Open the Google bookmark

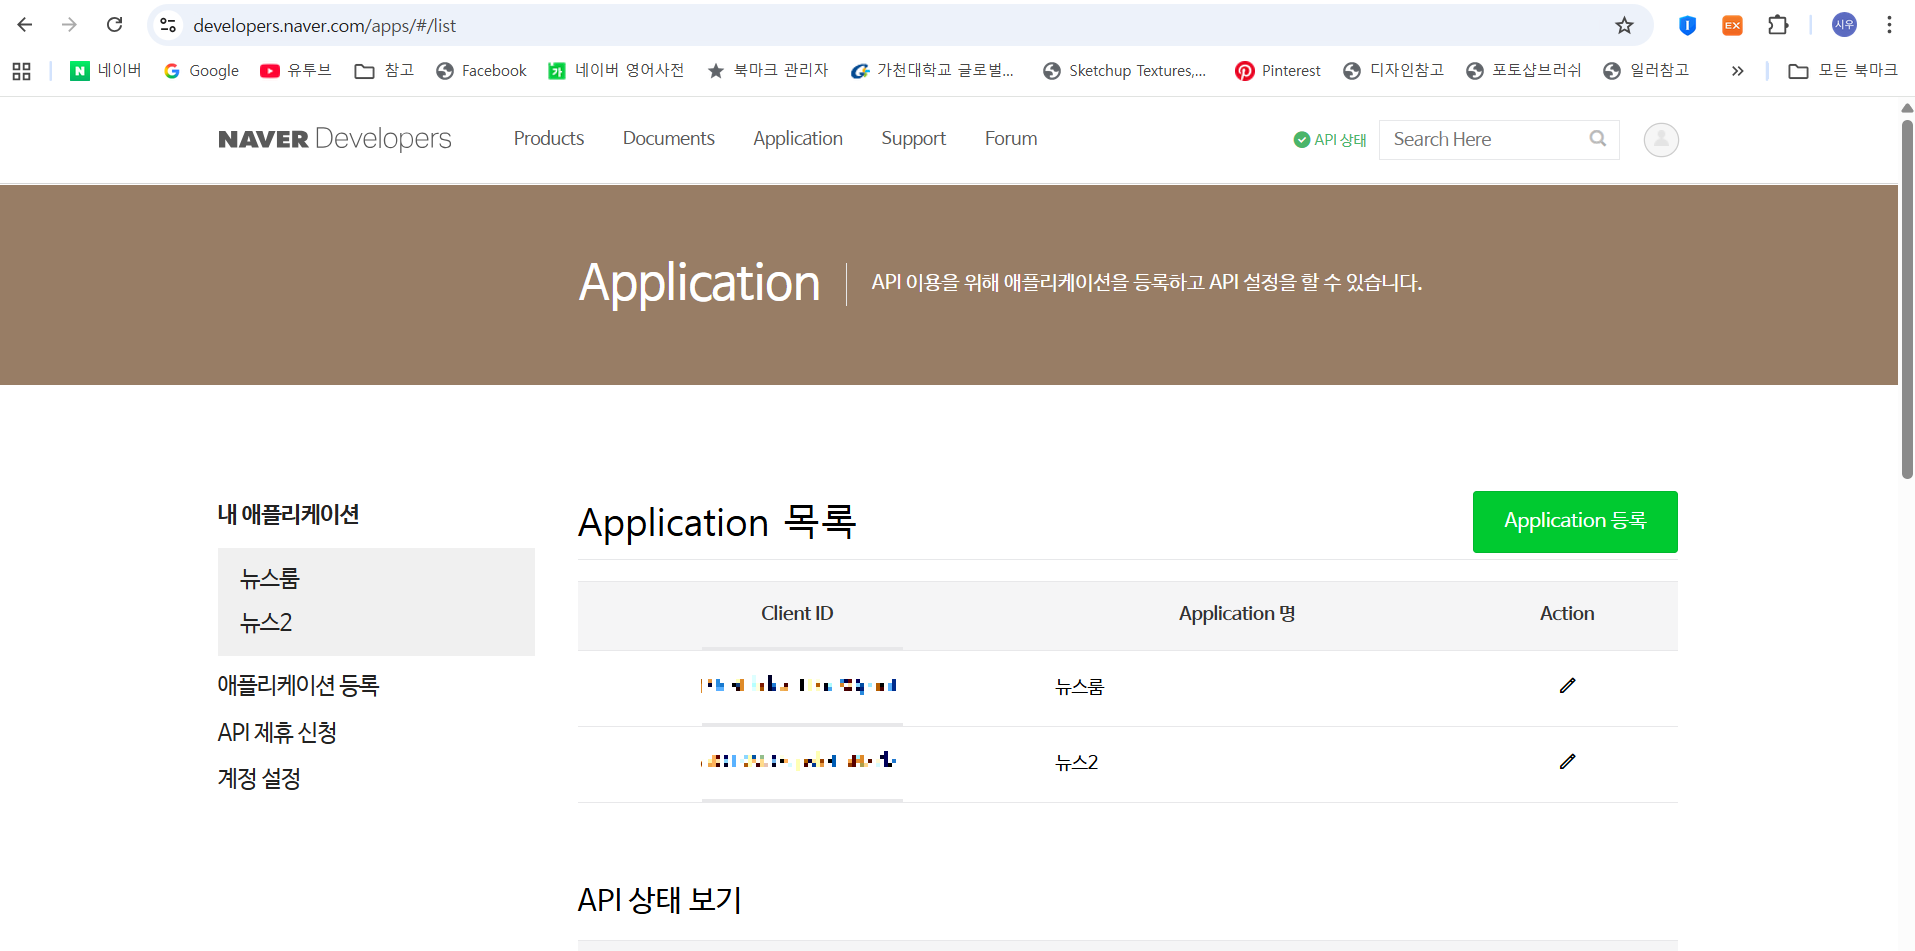point(201,71)
